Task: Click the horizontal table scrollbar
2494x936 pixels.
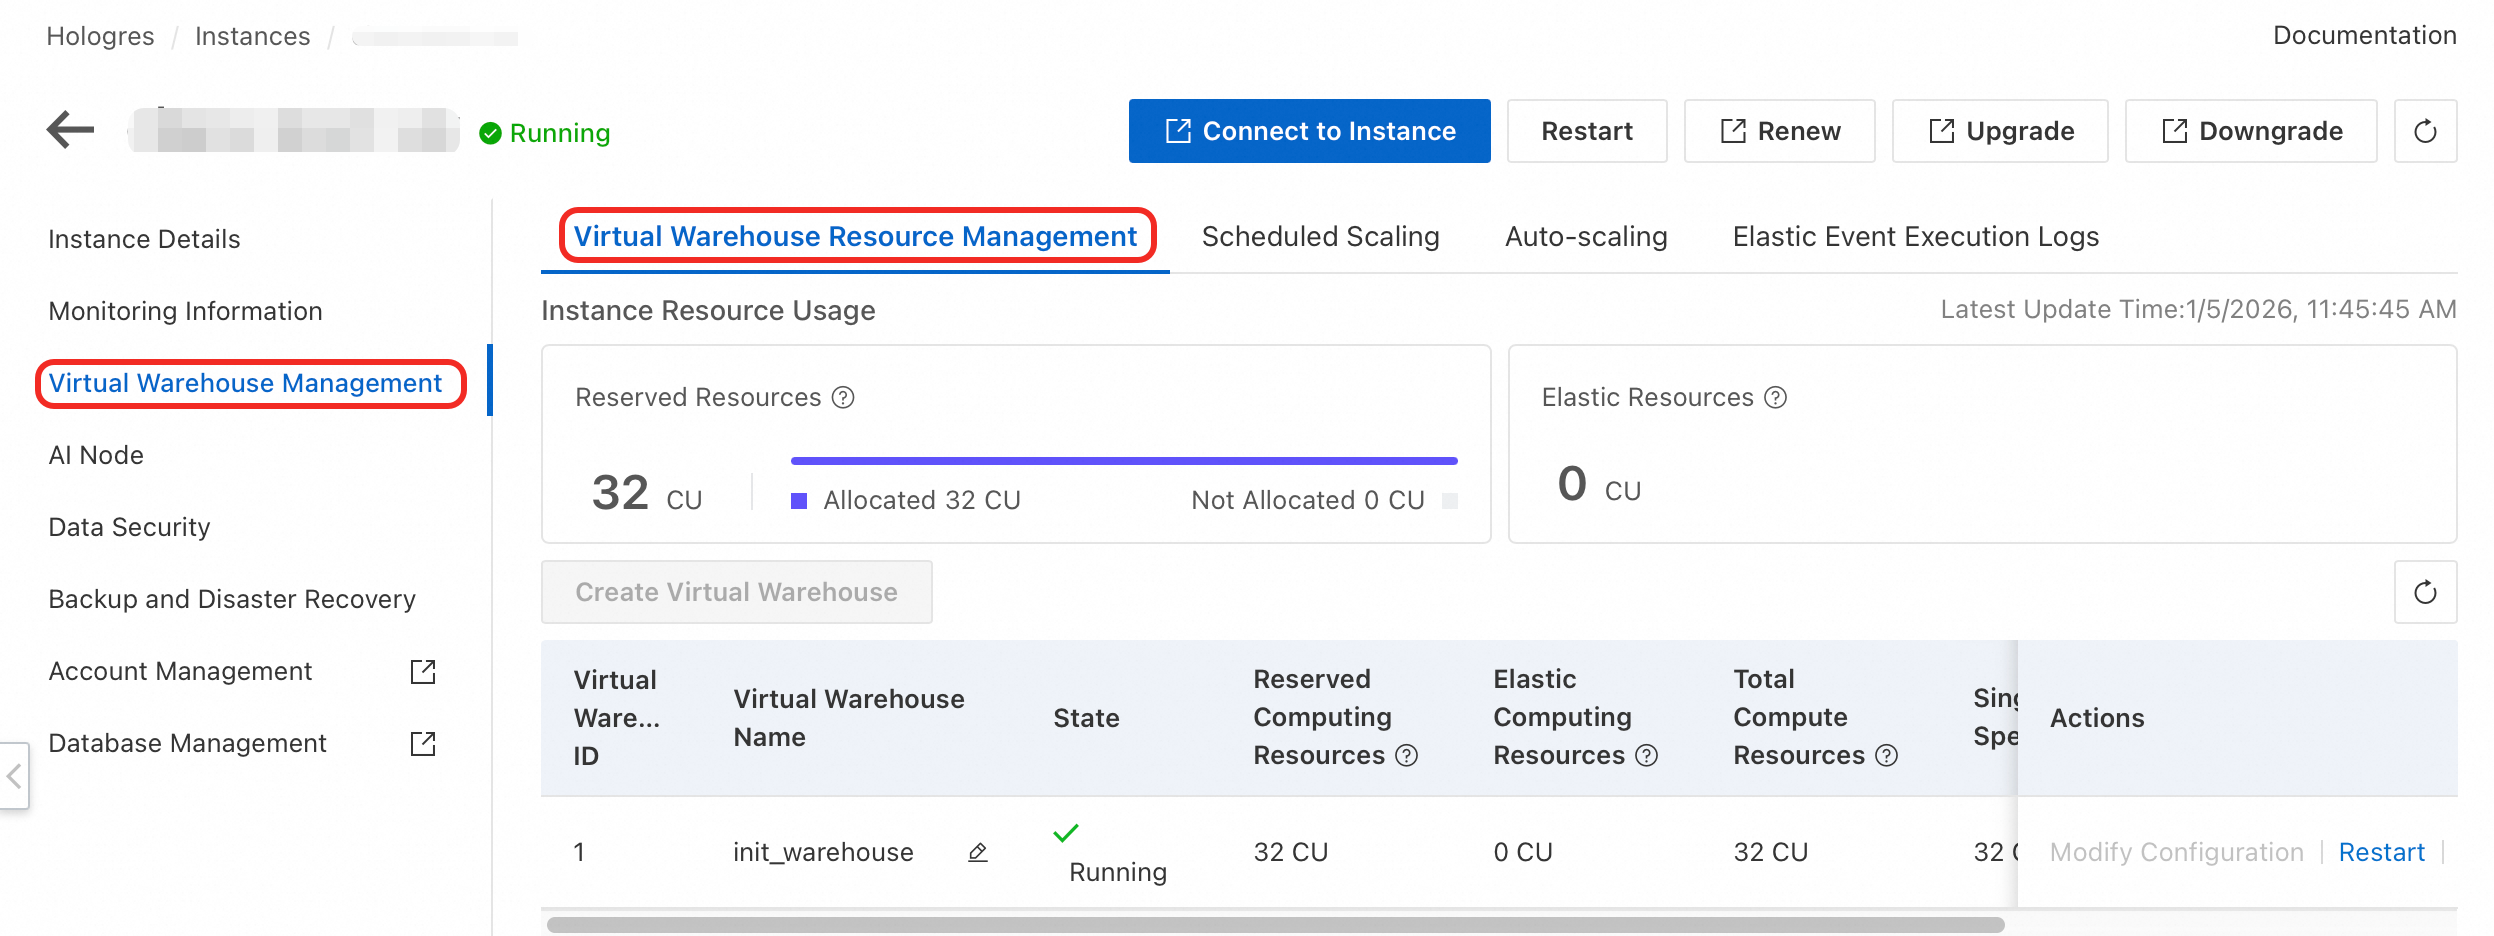Action: pyautogui.click(x=1275, y=925)
